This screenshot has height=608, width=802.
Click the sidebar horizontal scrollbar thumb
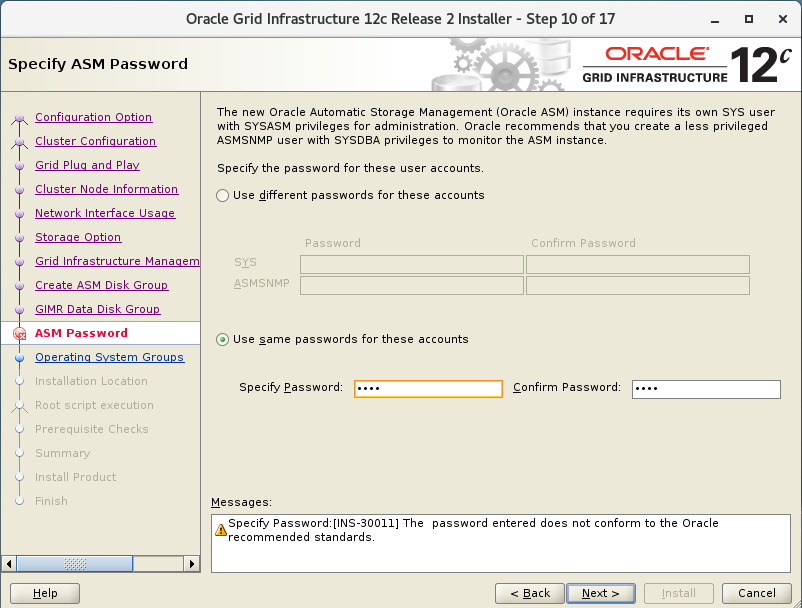pos(75,564)
